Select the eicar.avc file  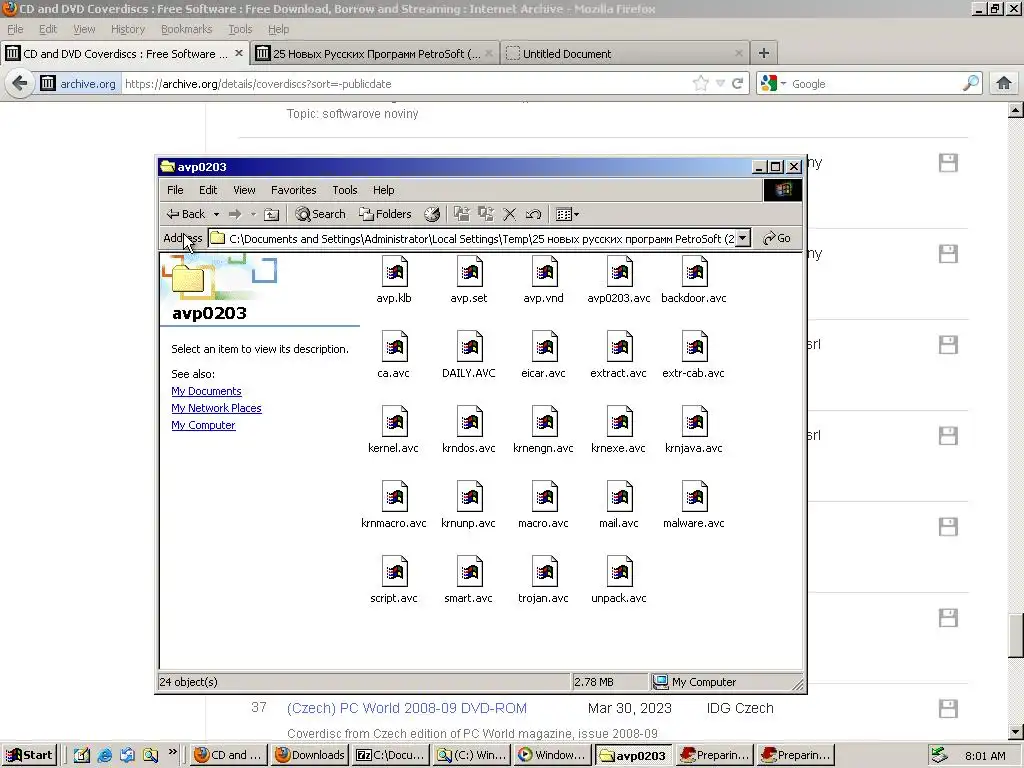tap(543, 356)
